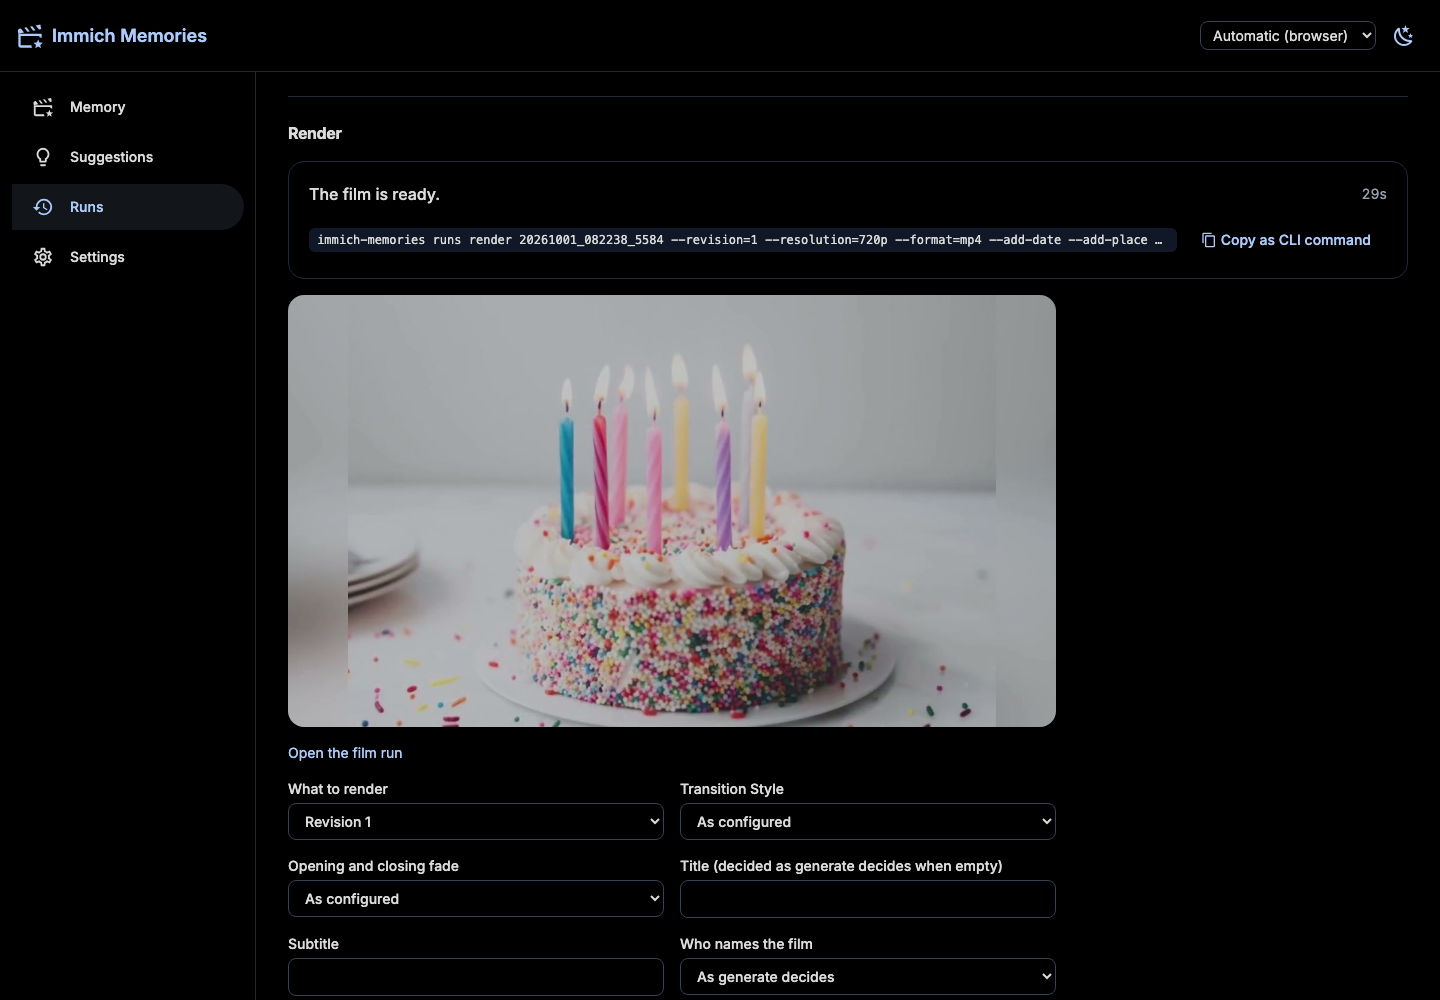Open the Transition Style dropdown

click(x=868, y=822)
